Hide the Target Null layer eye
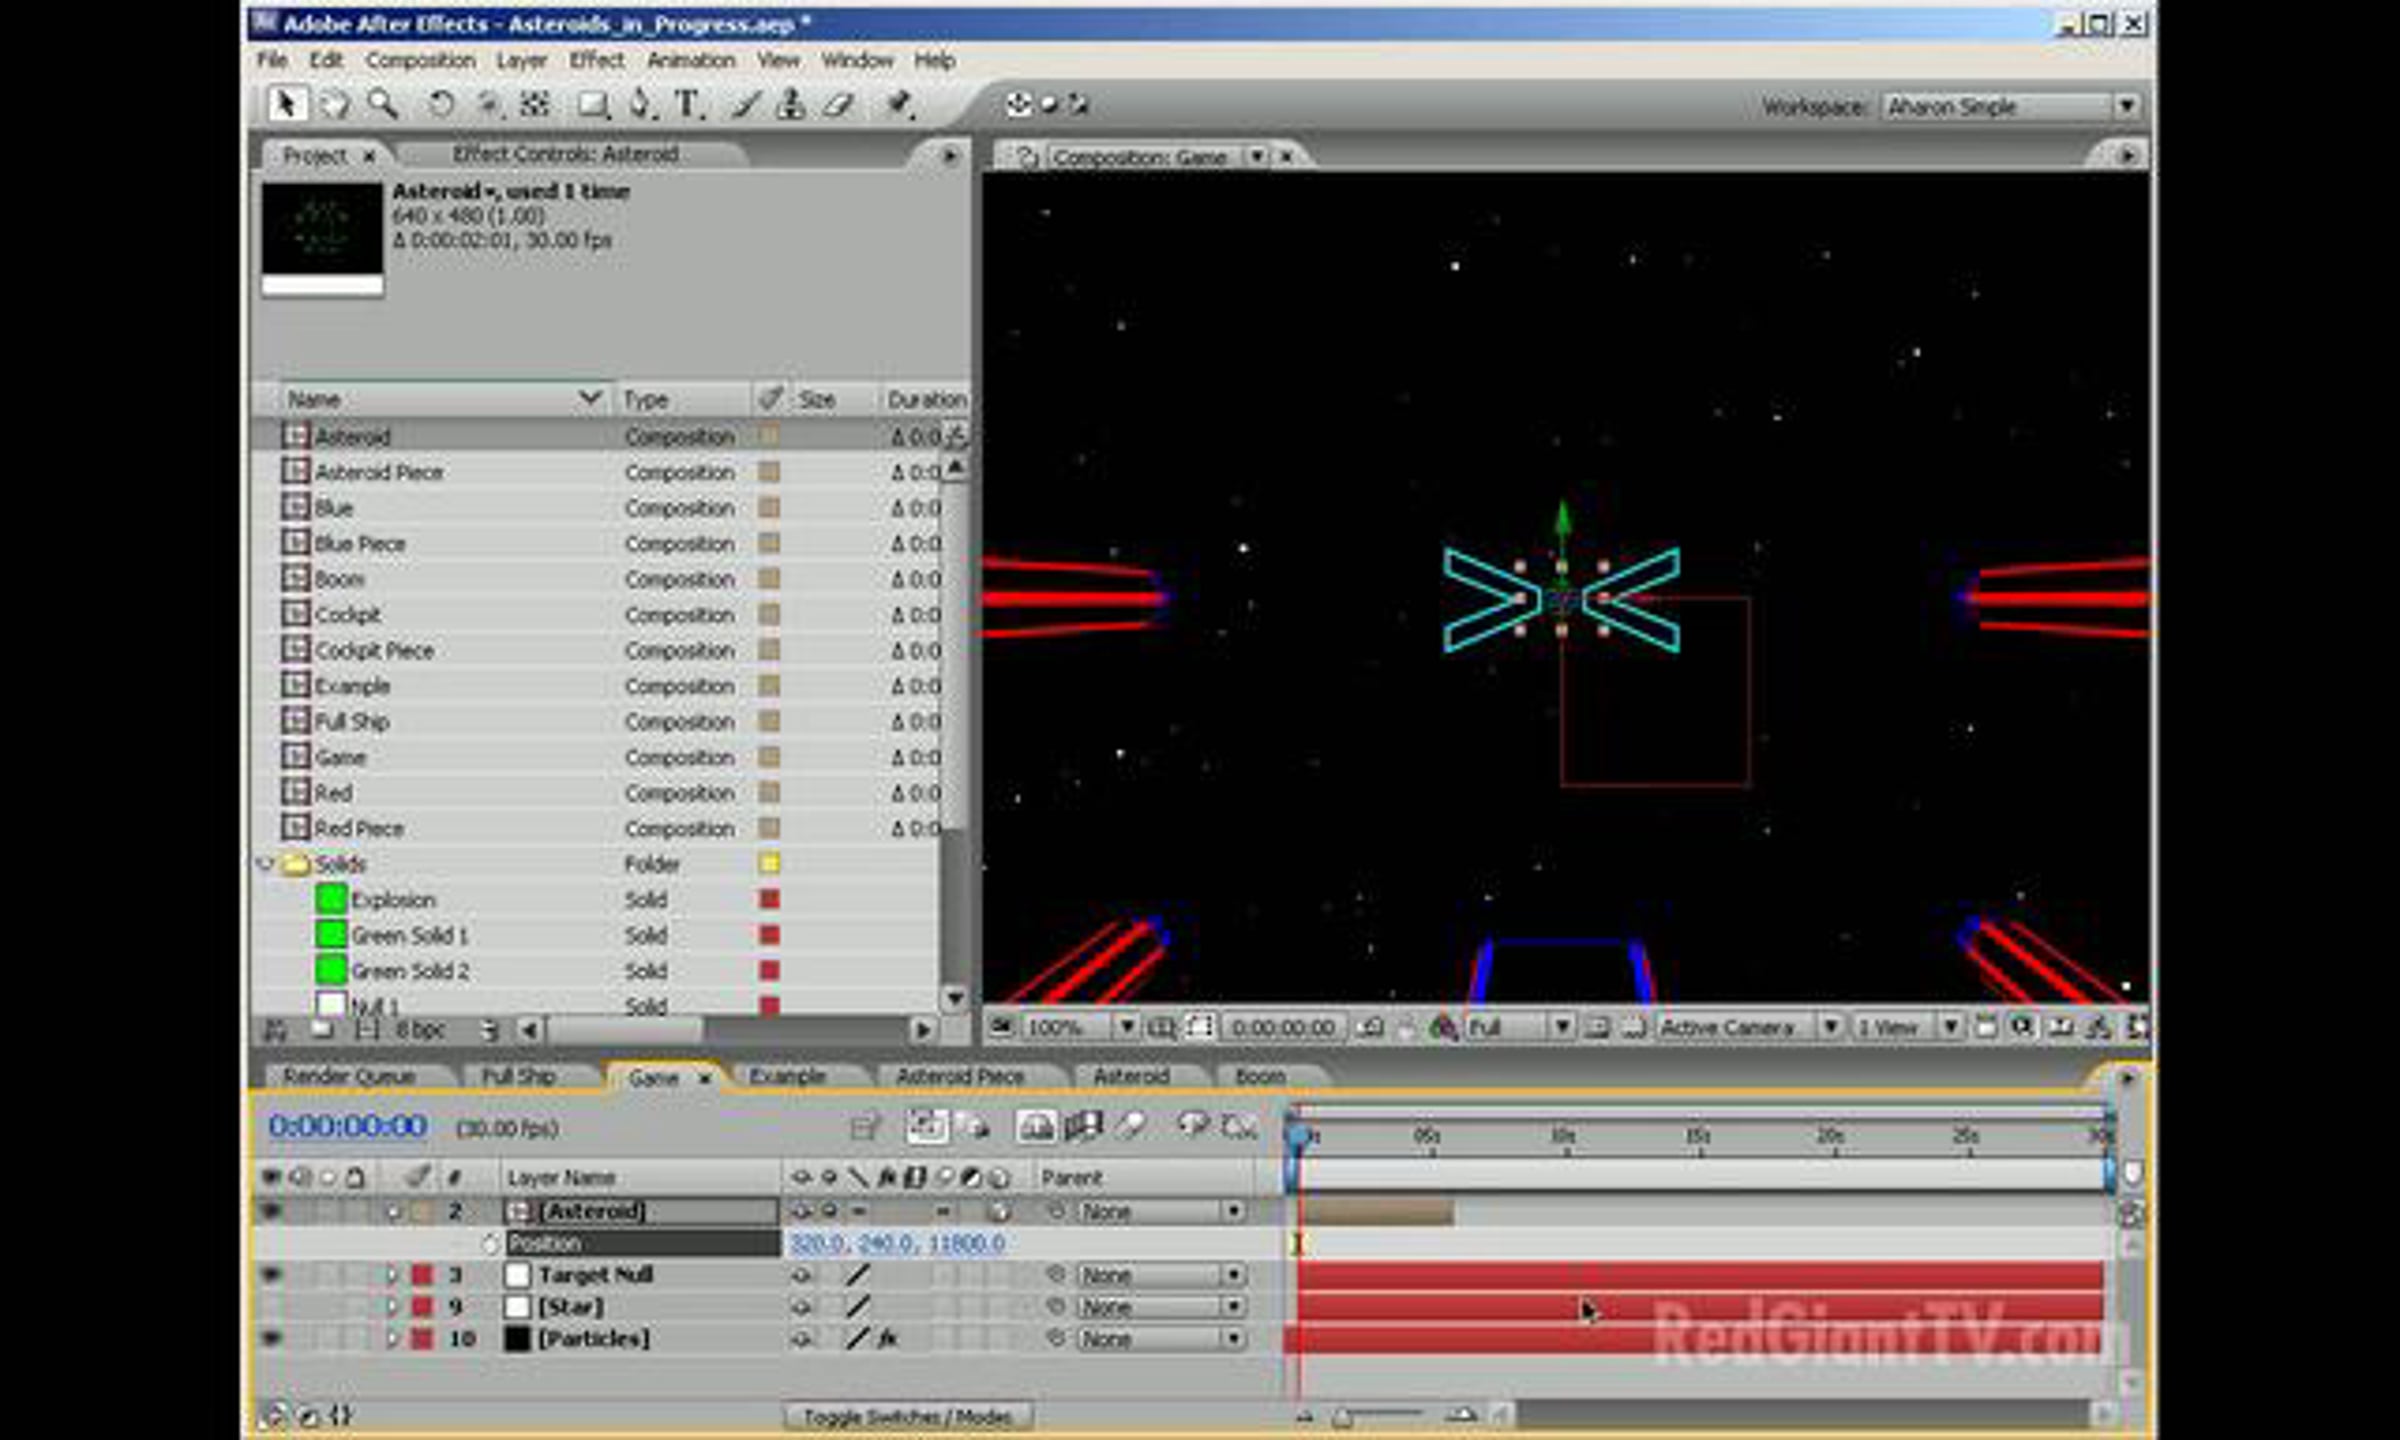2400x1440 pixels. pos(271,1275)
